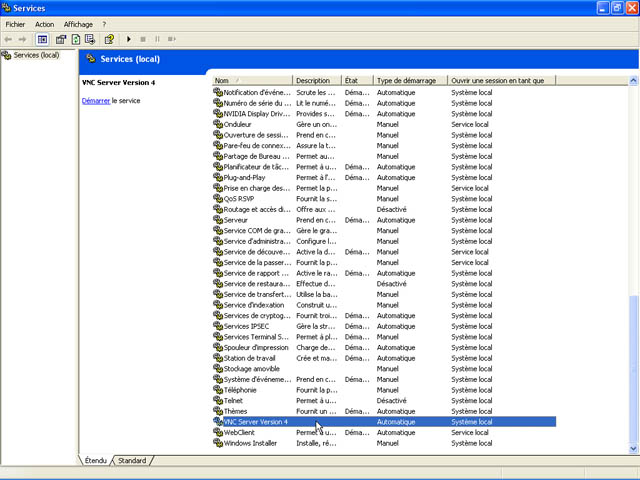Click gear icon of Windows Installer service

click(218, 443)
